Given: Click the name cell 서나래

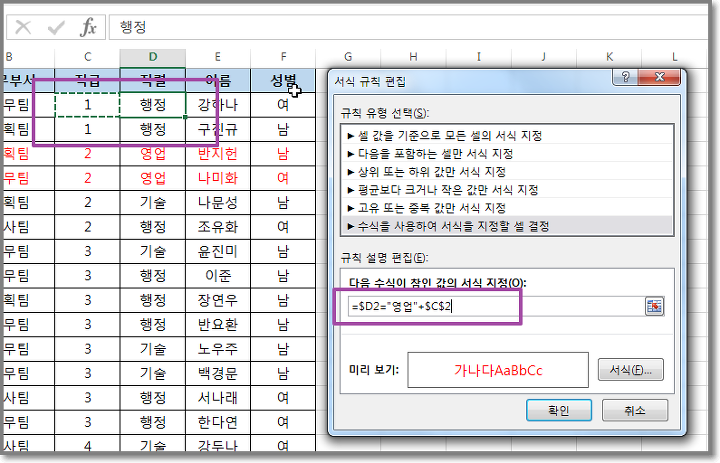Looking at the screenshot, I should coord(218,397).
